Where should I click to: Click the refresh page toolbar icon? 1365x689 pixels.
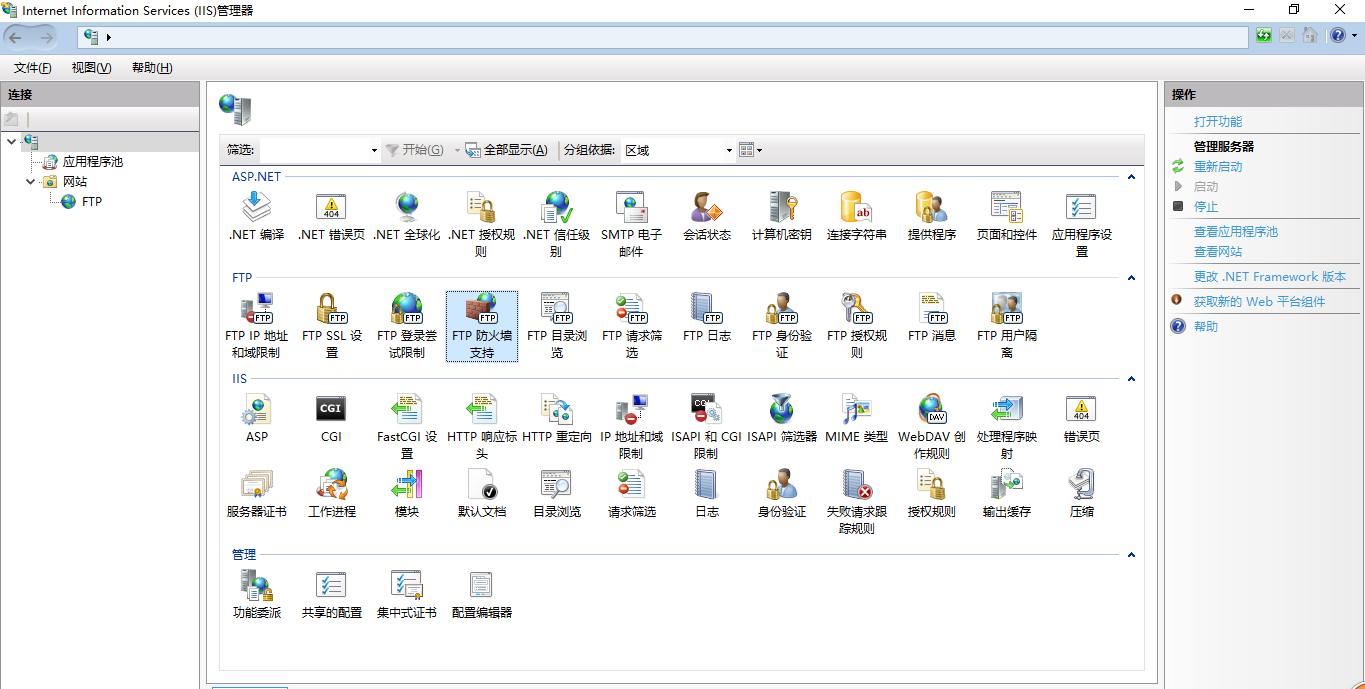coord(1264,36)
